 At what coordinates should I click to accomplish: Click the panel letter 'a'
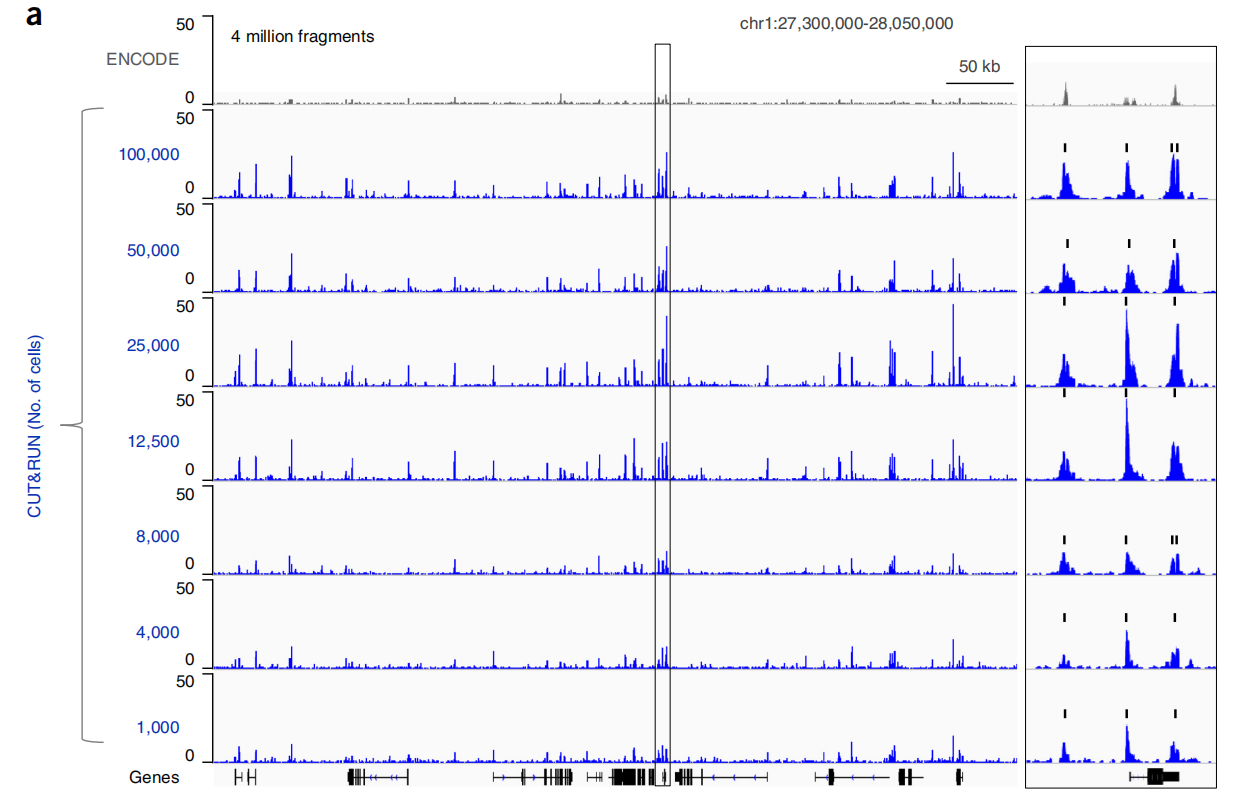(x=35, y=17)
